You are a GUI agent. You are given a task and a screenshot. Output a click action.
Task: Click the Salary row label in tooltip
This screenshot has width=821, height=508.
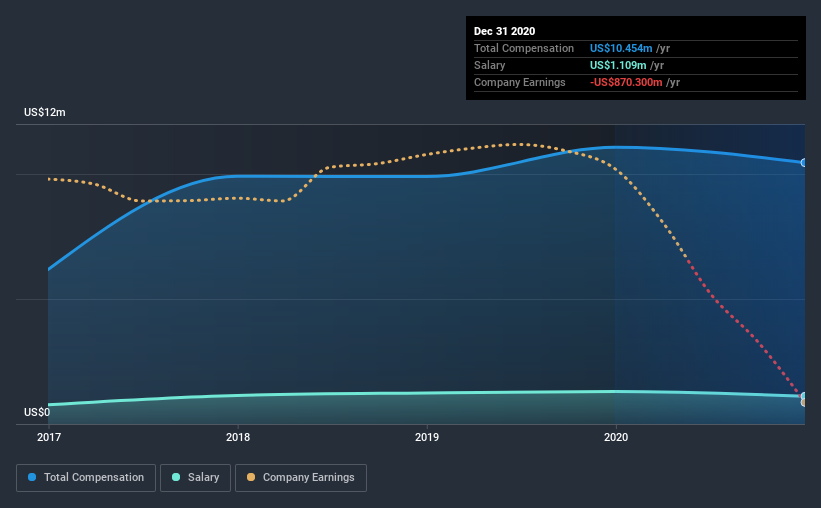(x=490, y=65)
